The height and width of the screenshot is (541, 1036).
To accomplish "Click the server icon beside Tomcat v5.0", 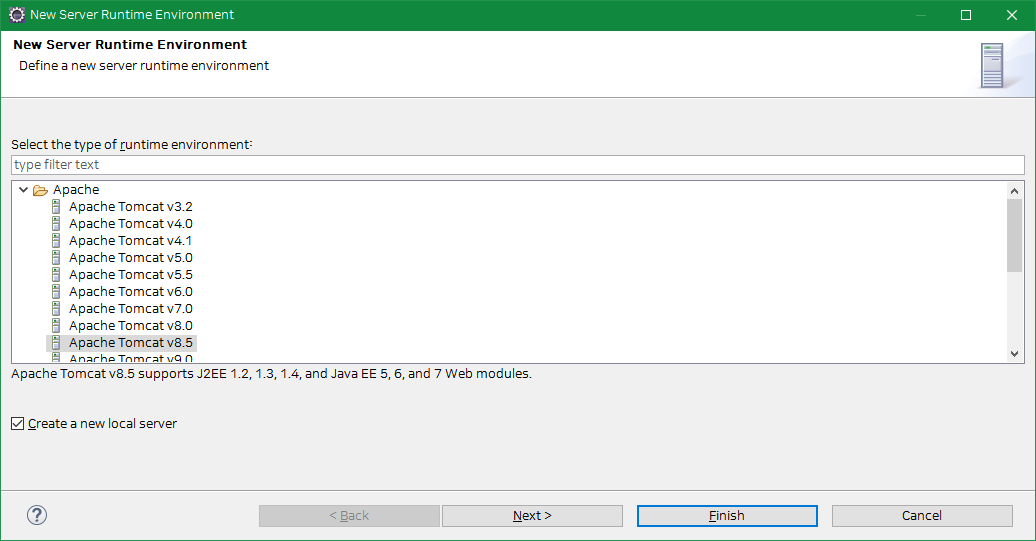I will coord(56,258).
